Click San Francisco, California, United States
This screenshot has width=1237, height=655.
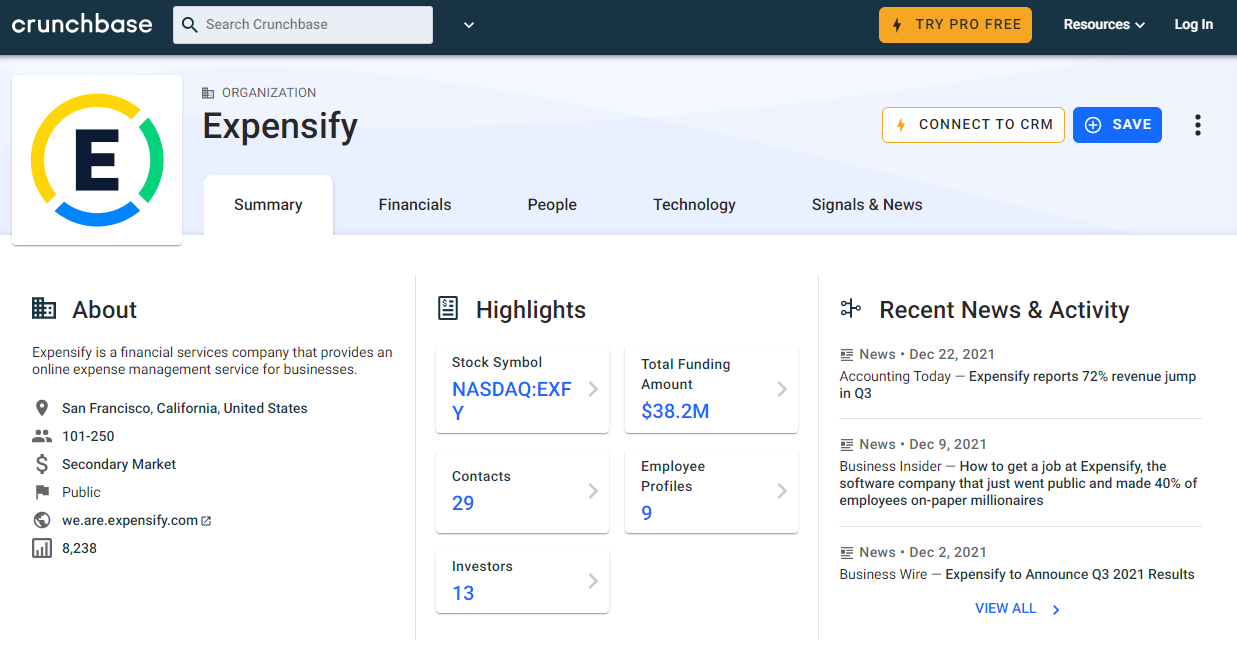[185, 408]
